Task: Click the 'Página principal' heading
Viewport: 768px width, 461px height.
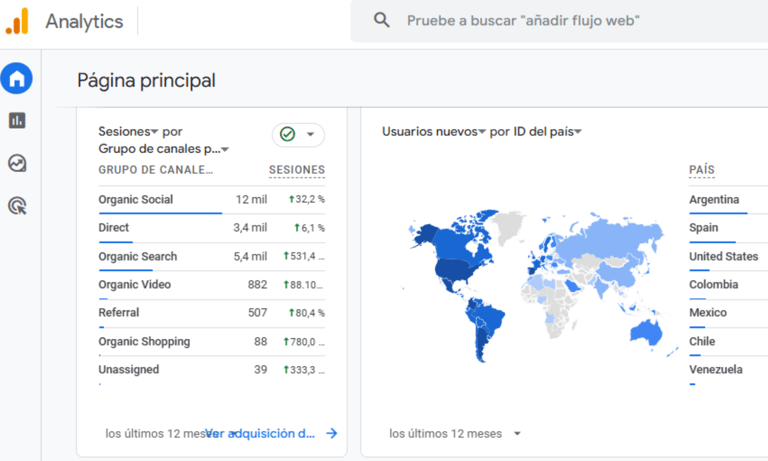Action: (x=146, y=80)
